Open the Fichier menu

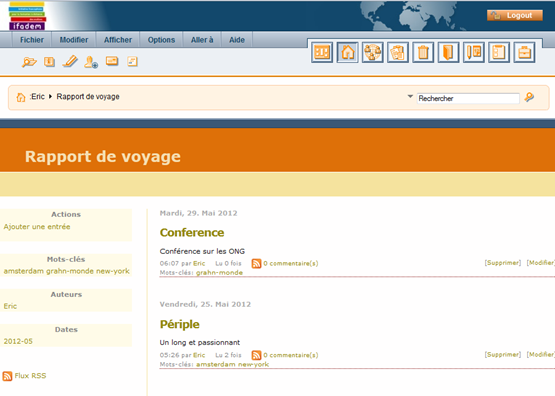tap(32, 40)
